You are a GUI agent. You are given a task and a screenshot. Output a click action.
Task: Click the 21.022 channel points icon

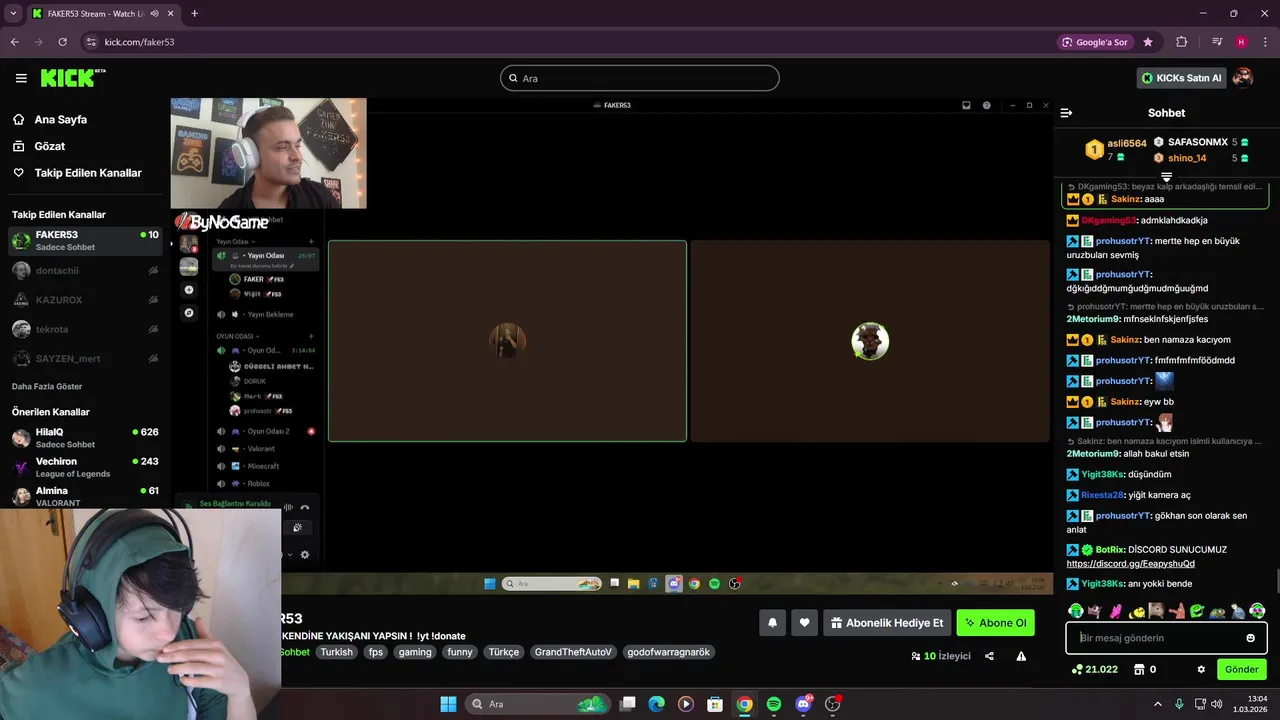click(1095, 670)
